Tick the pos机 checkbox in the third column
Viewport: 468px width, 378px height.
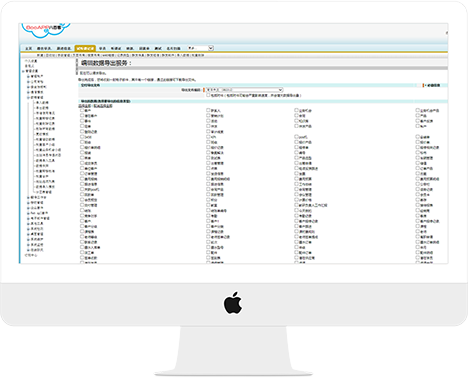tap(296, 137)
